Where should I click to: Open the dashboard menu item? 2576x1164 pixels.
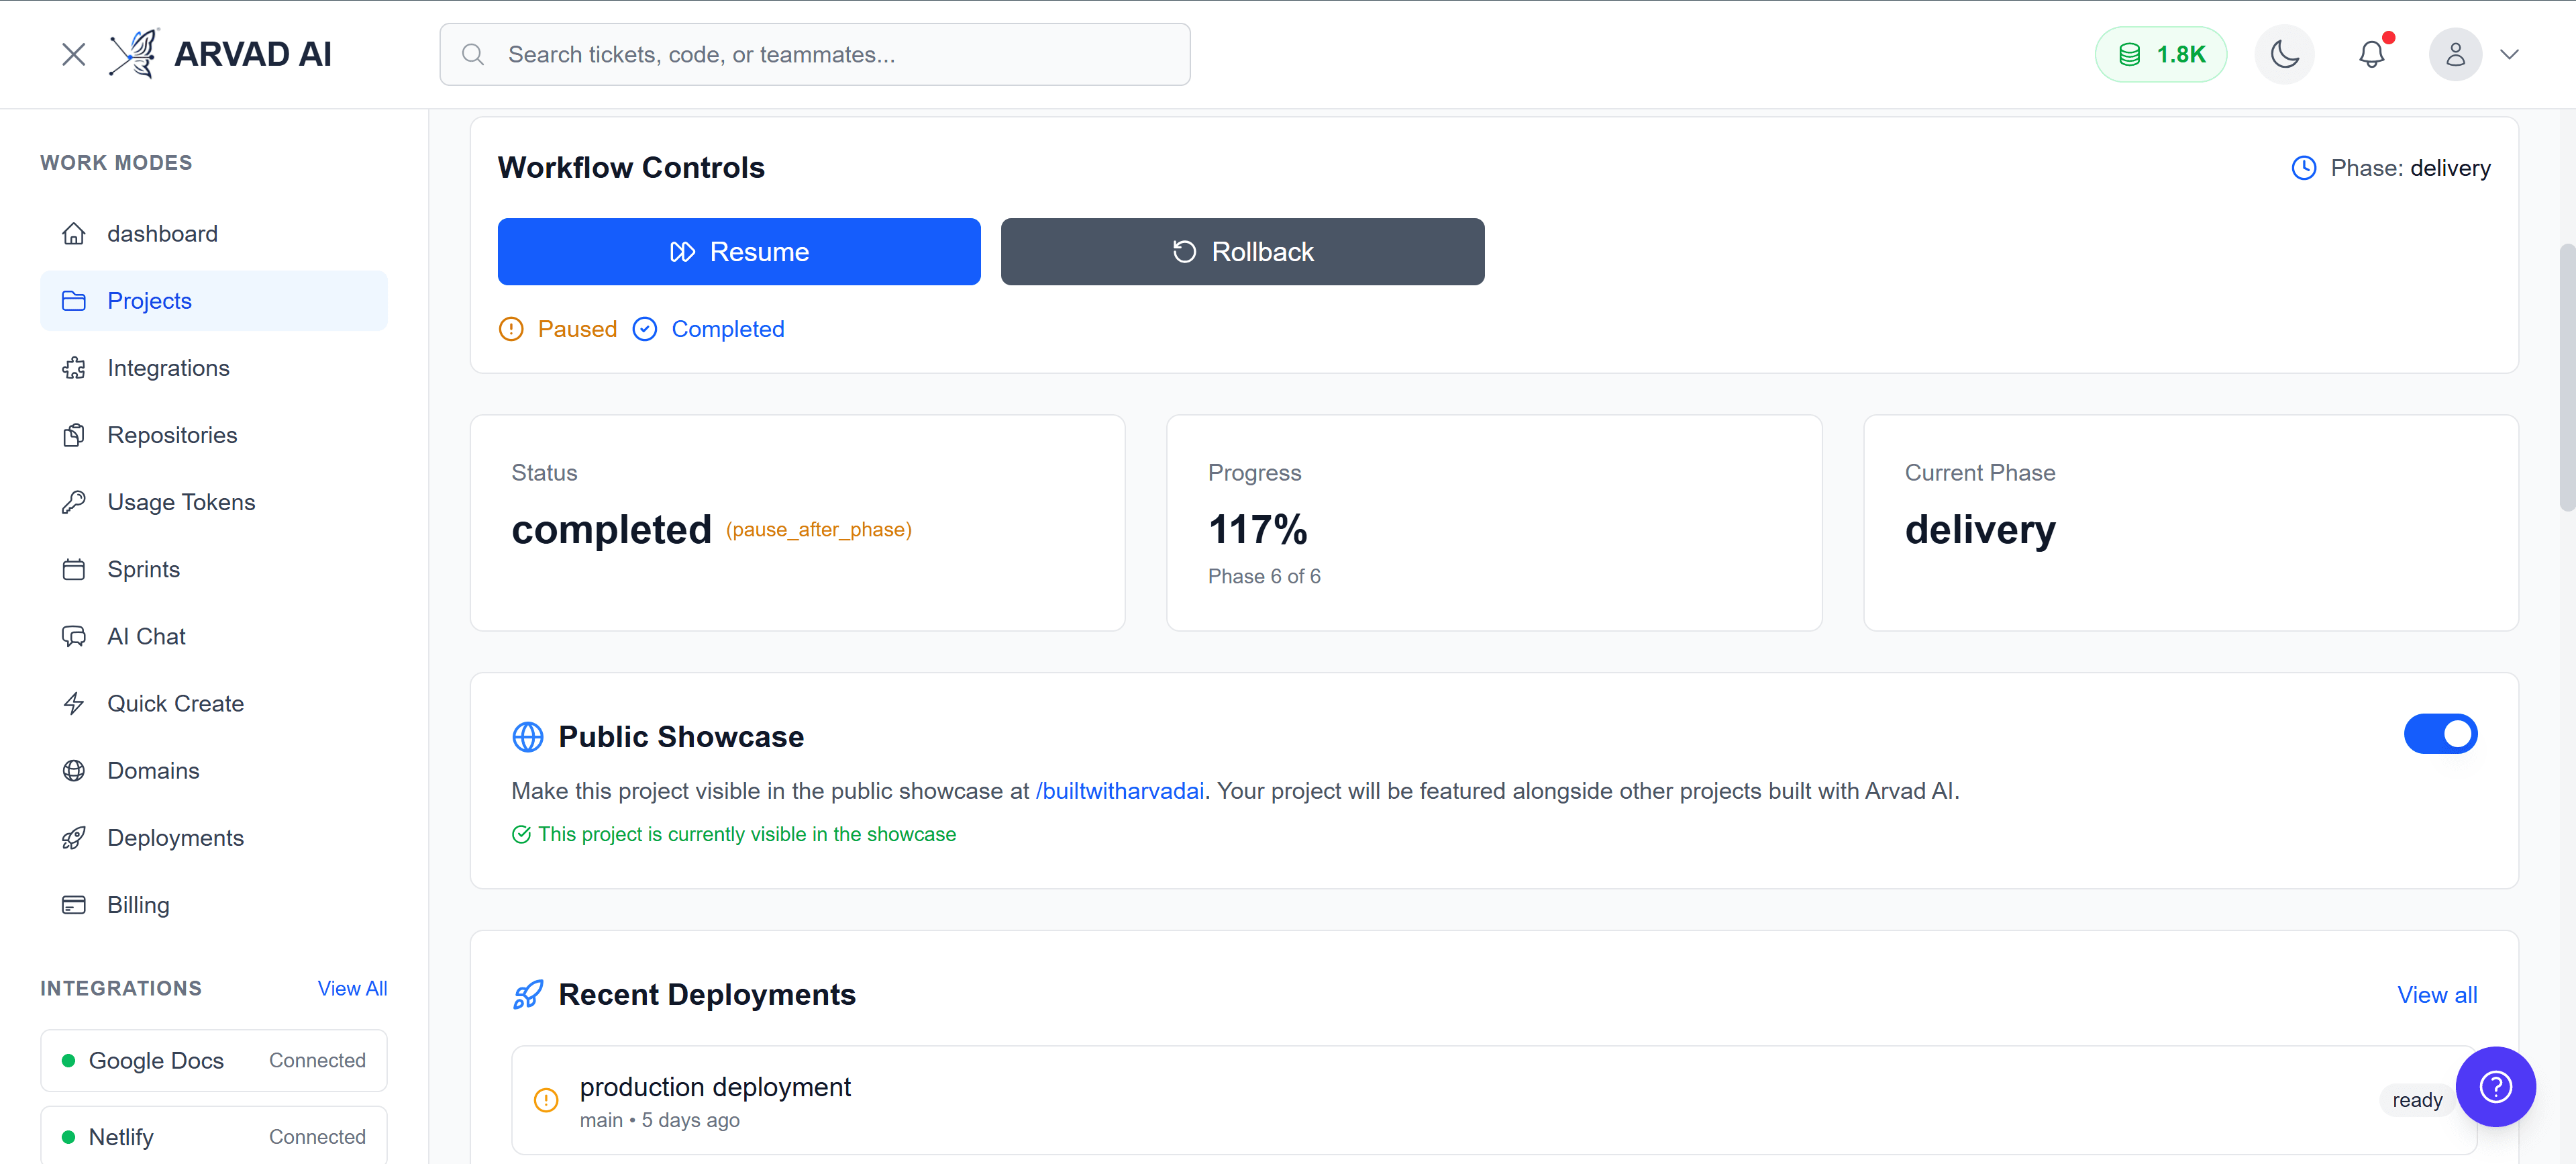(x=162, y=233)
